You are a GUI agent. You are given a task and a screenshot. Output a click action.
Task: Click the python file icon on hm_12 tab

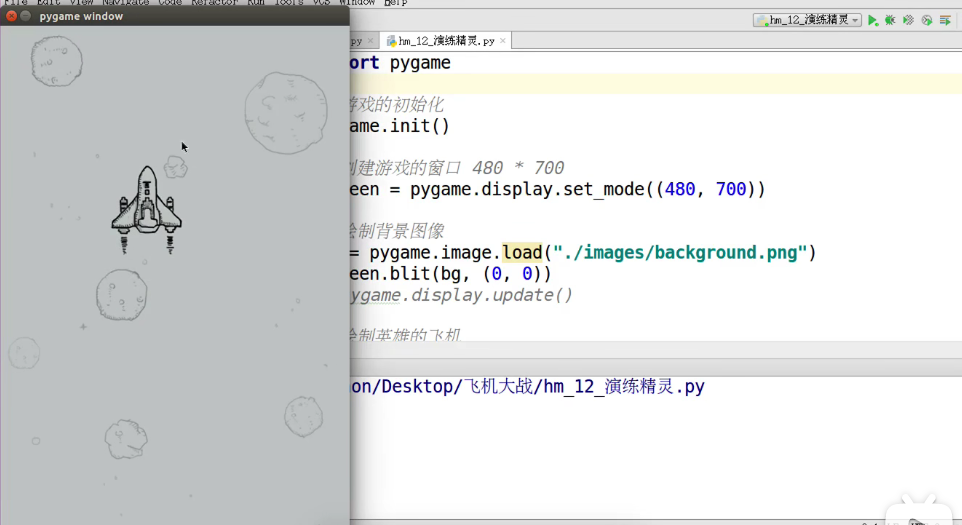[x=391, y=41]
